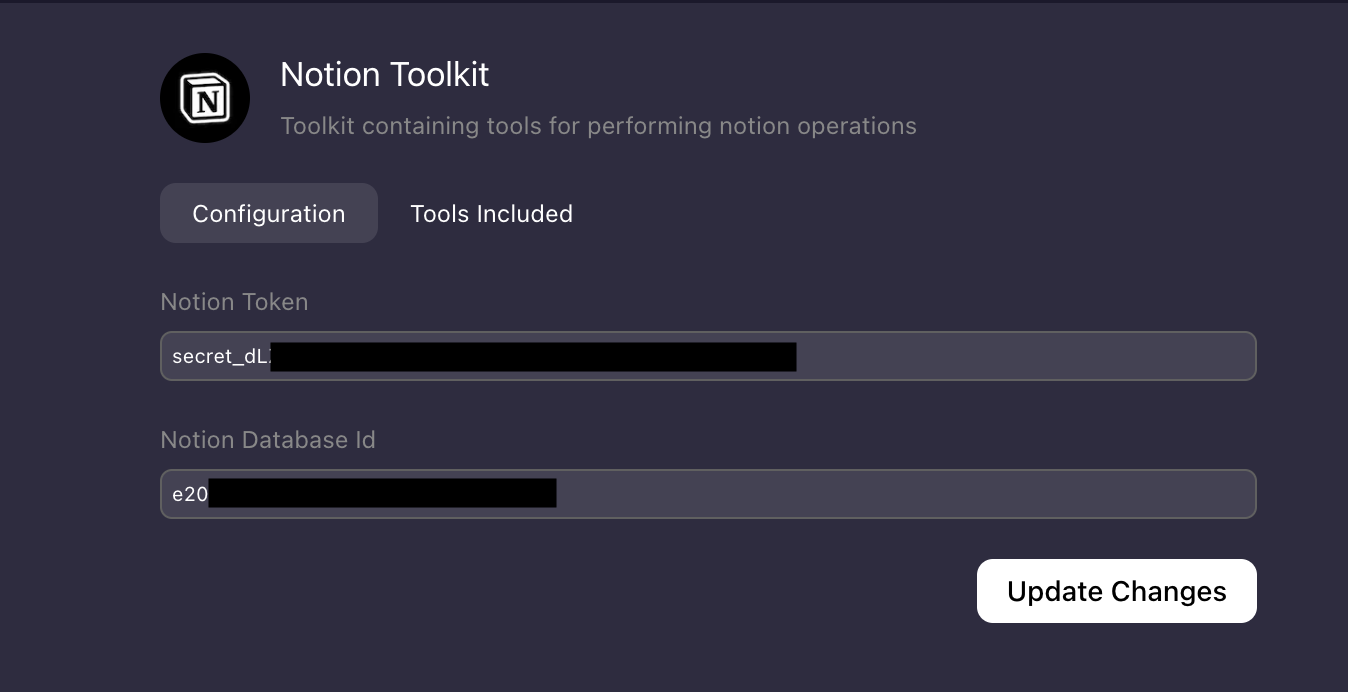
Task: Click the white "N" inside the Notion logo
Action: pyautogui.click(x=207, y=101)
